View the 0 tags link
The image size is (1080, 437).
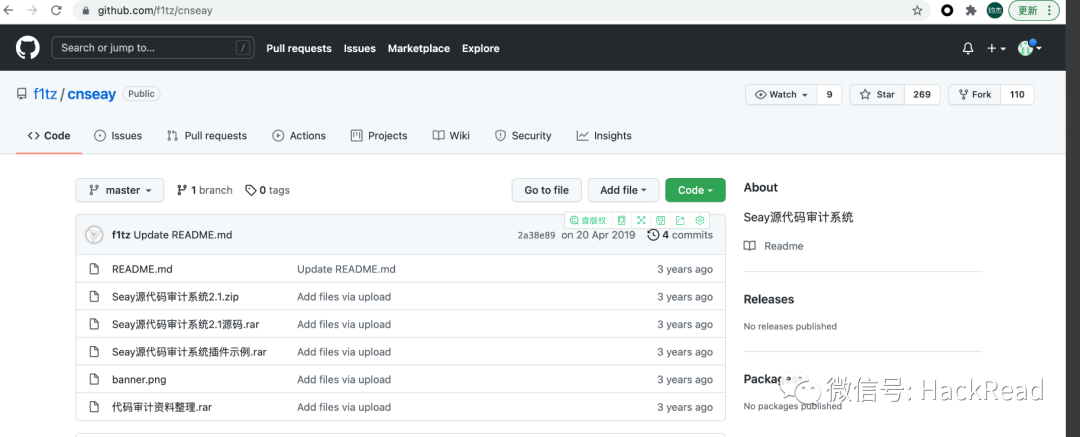[267, 190]
